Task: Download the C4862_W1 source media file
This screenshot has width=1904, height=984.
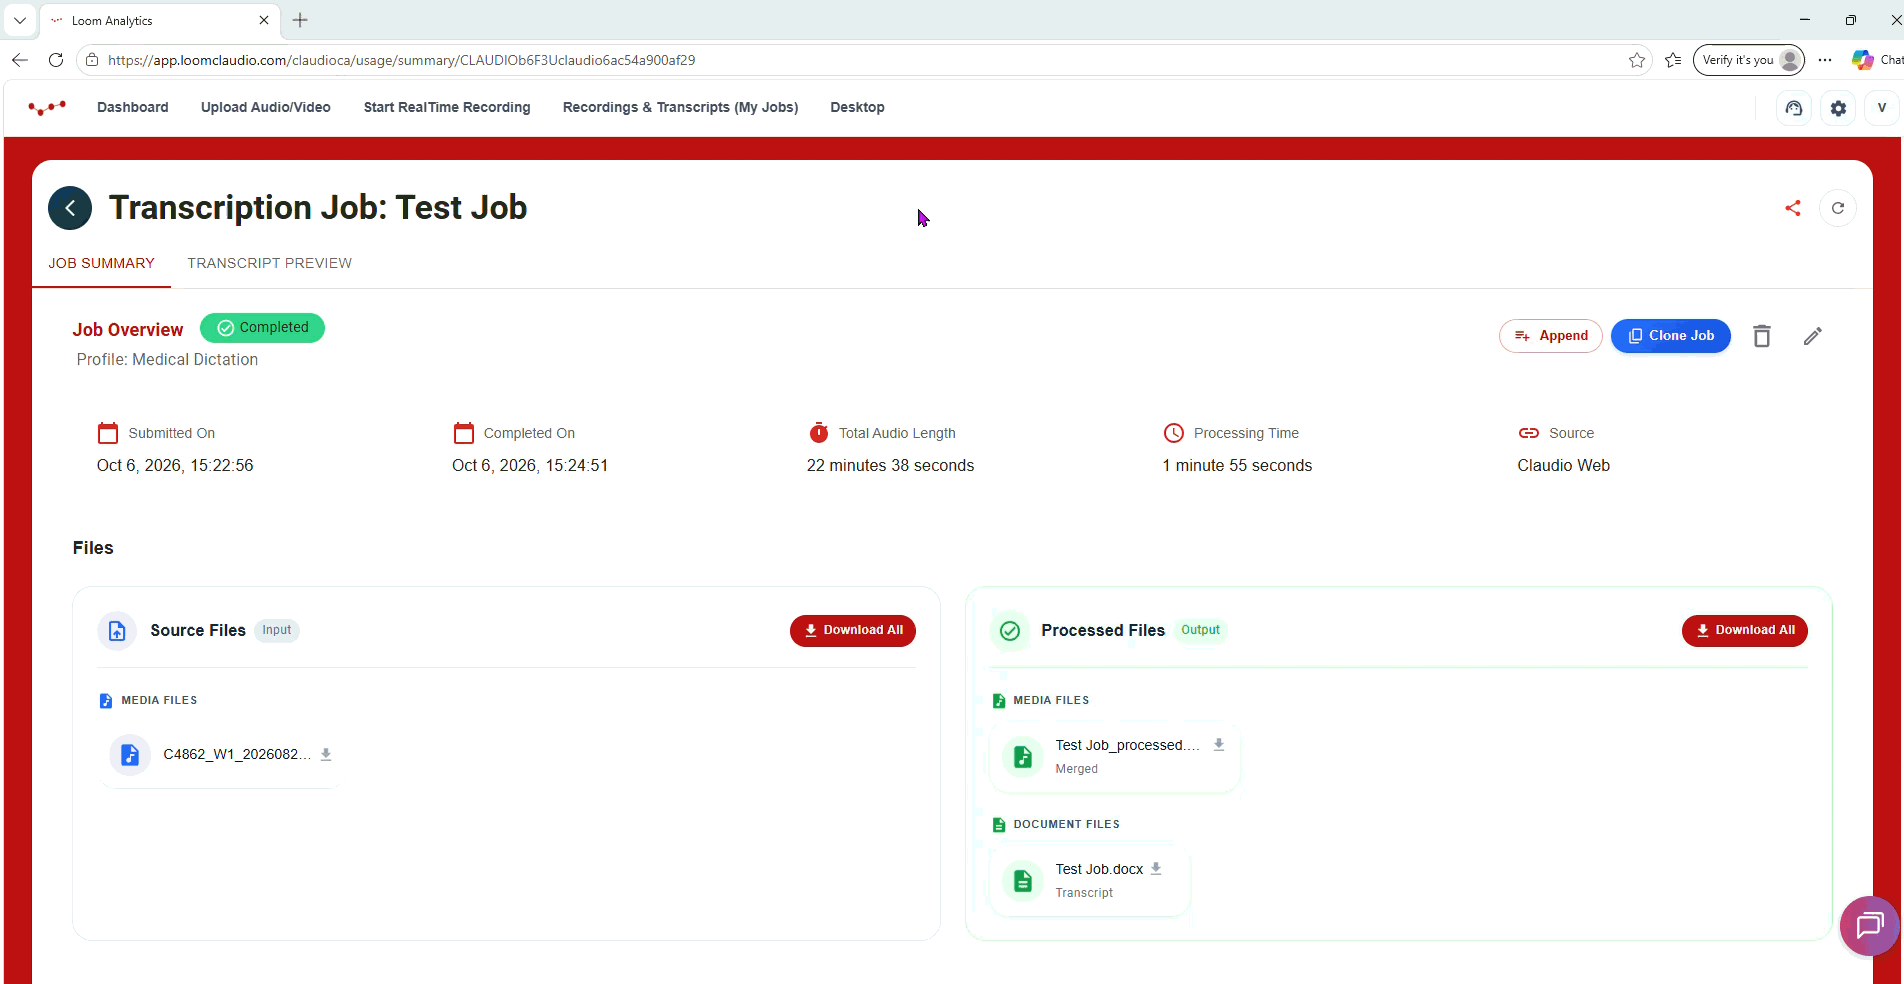Action: tap(326, 755)
